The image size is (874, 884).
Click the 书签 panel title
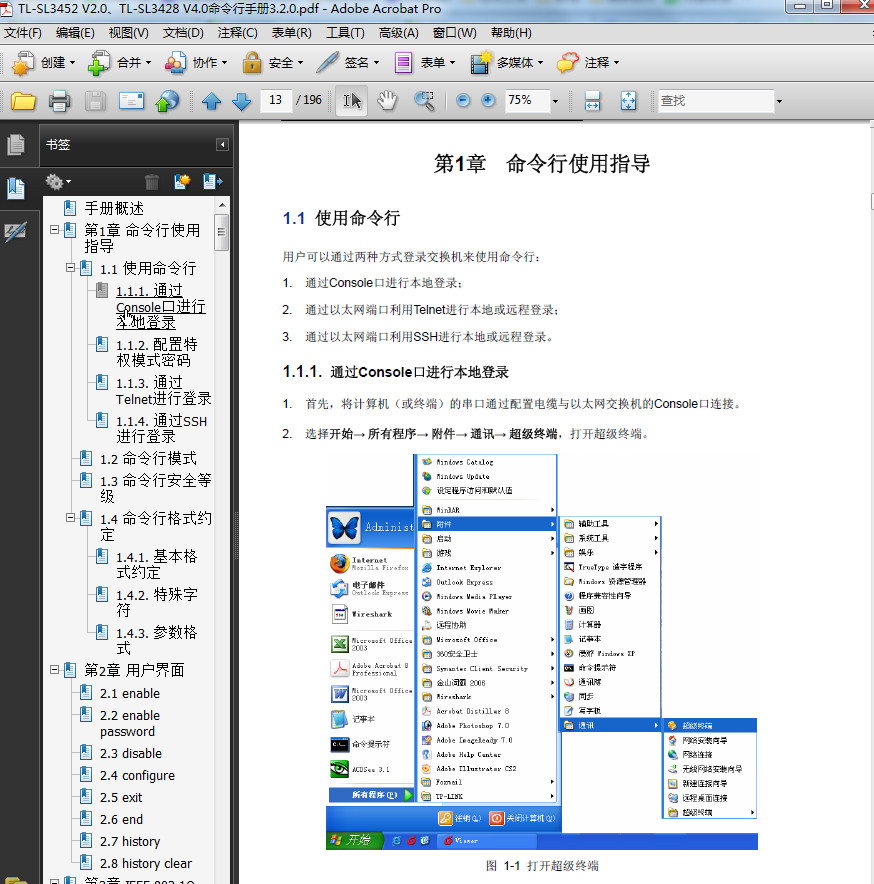pos(58,145)
